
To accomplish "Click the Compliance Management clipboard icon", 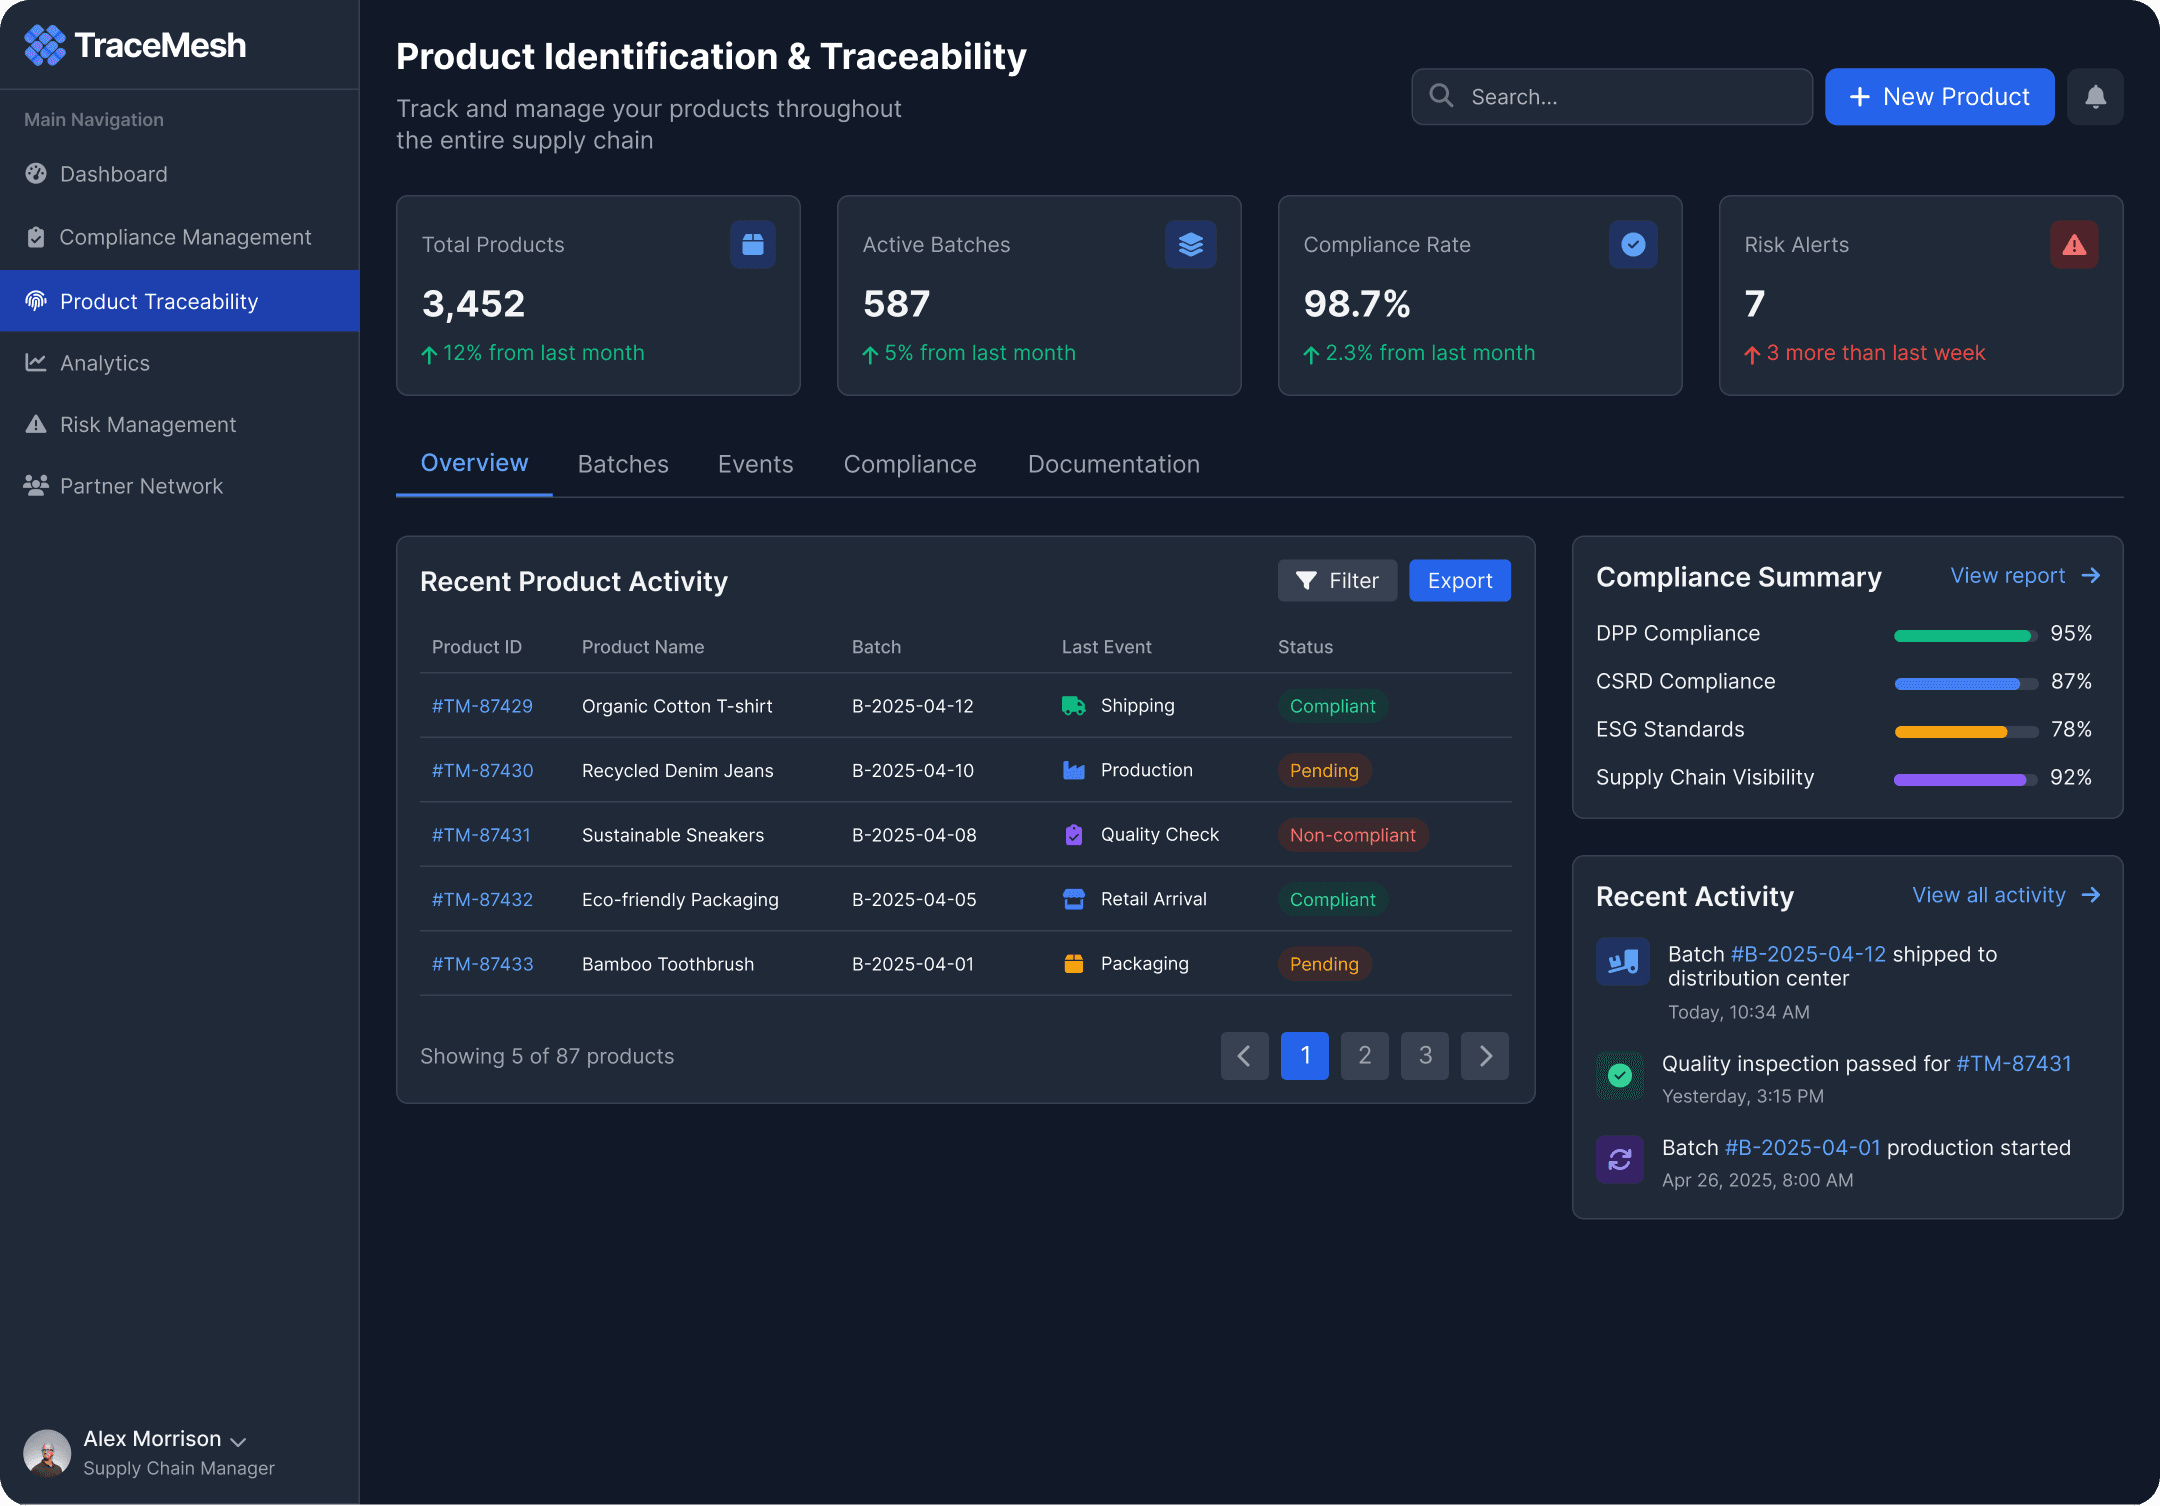I will tap(36, 237).
